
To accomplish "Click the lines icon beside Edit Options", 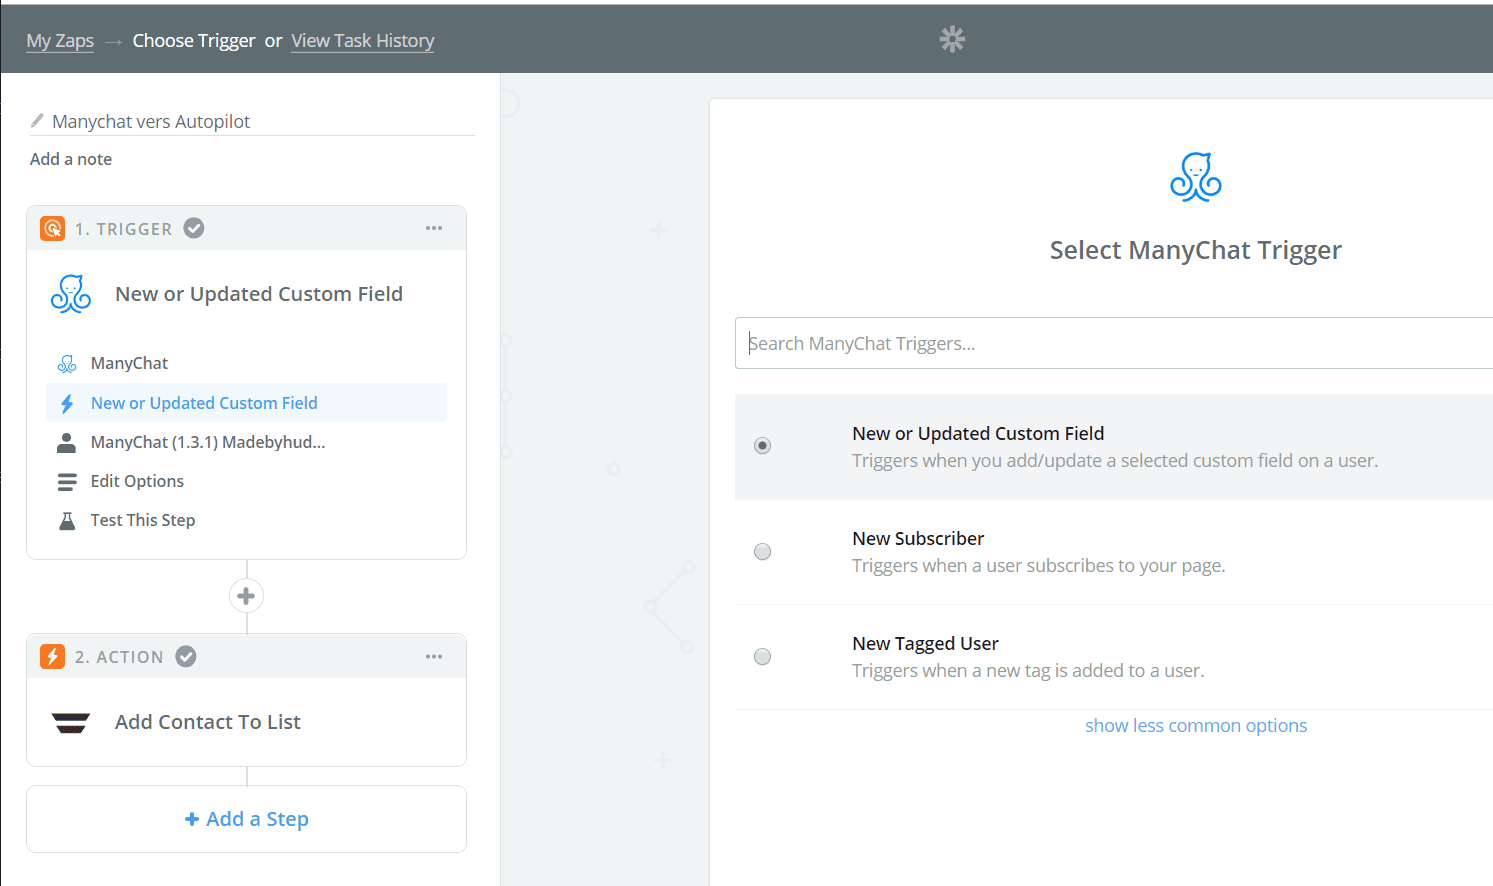I will pyautogui.click(x=67, y=482).
